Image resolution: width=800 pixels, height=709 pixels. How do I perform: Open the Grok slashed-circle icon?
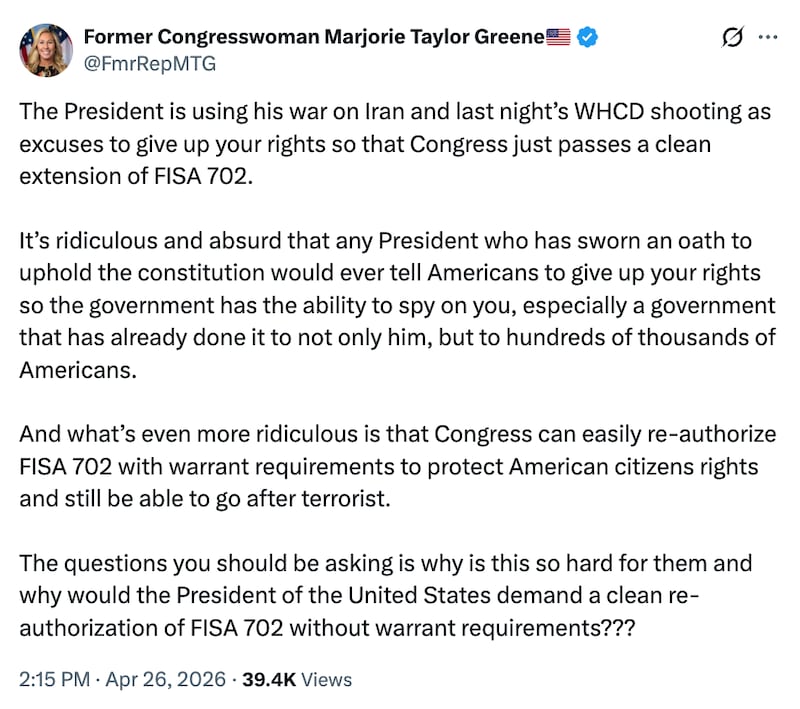732,38
